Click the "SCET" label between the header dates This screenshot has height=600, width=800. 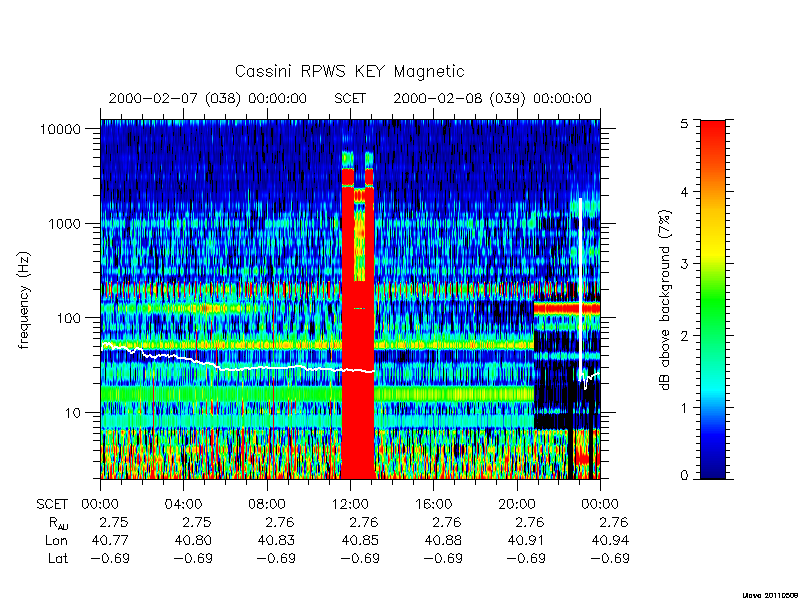pyautogui.click(x=350, y=98)
